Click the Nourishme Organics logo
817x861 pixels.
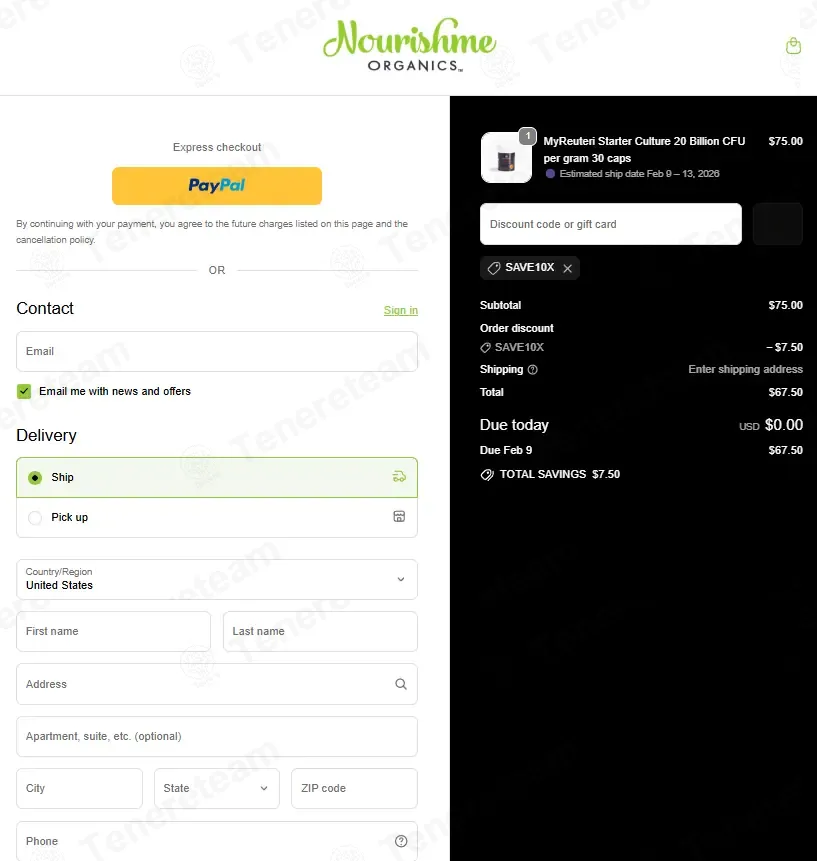[x=410, y=46]
